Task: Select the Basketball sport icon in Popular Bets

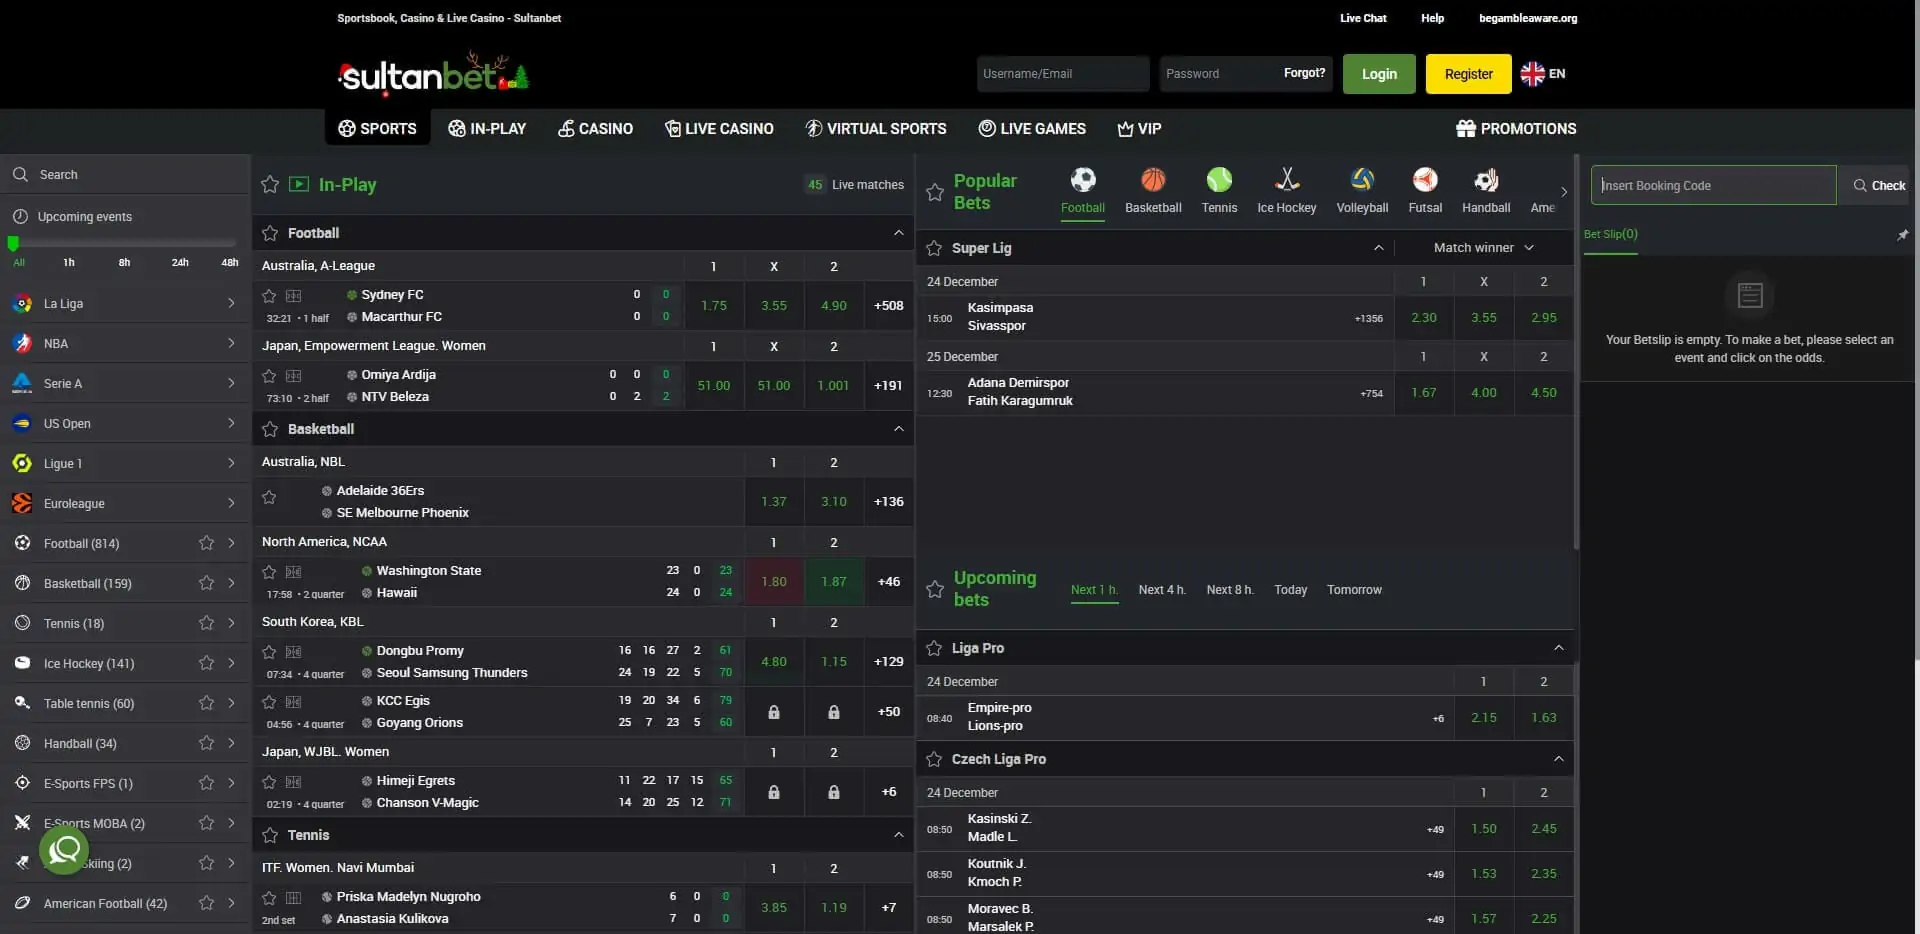Action: (1153, 181)
